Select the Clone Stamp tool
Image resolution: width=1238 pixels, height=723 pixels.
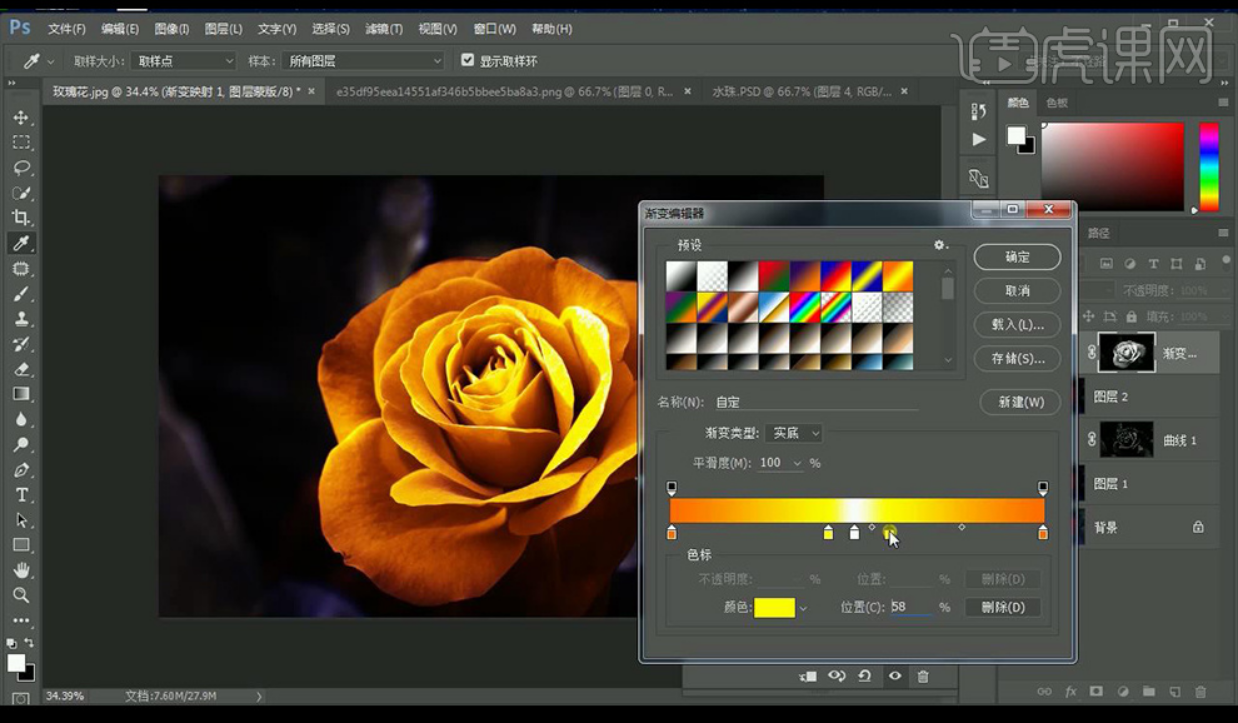(21, 319)
